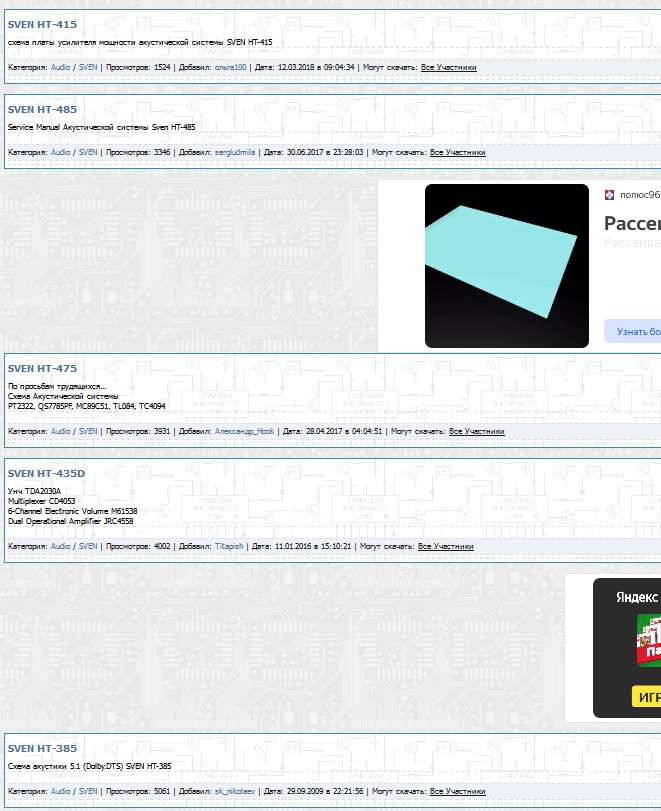The width and height of the screenshot is (661, 811).
Task: Click the blue panel ad image
Action: point(506,266)
